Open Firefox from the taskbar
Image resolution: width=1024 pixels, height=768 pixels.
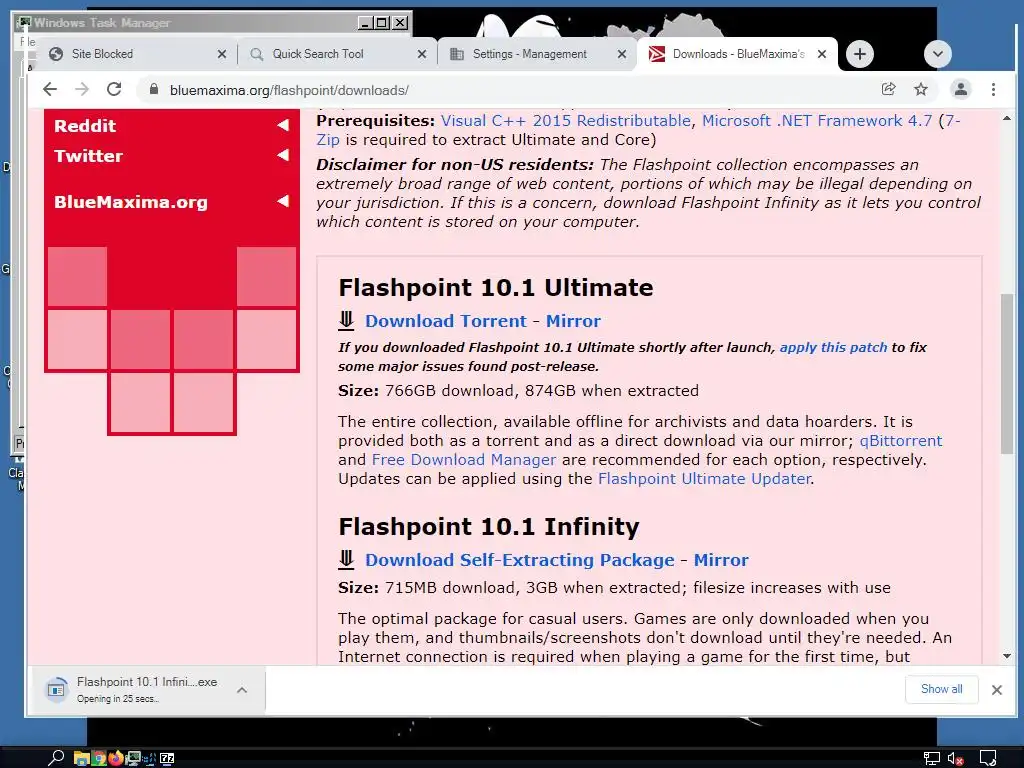116,758
